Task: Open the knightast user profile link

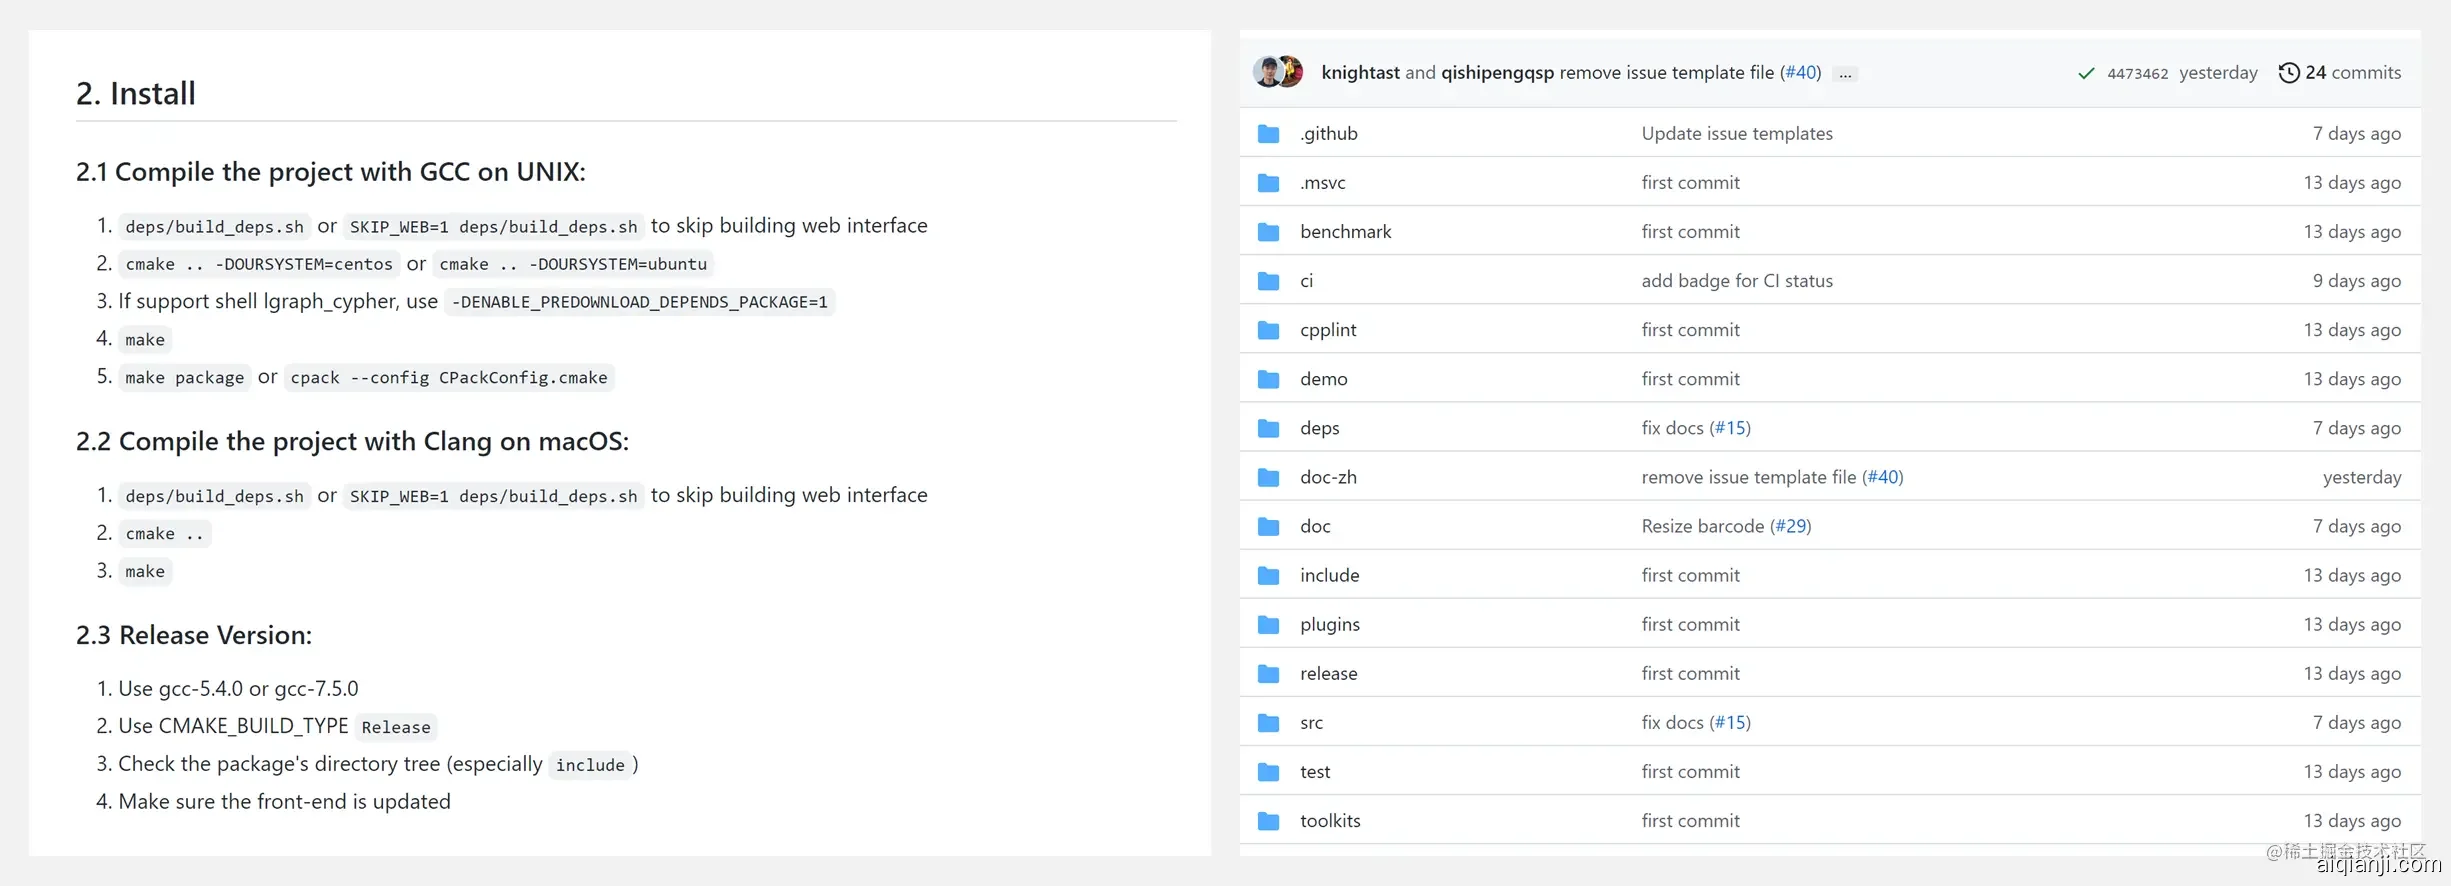Action: [x=1360, y=73]
